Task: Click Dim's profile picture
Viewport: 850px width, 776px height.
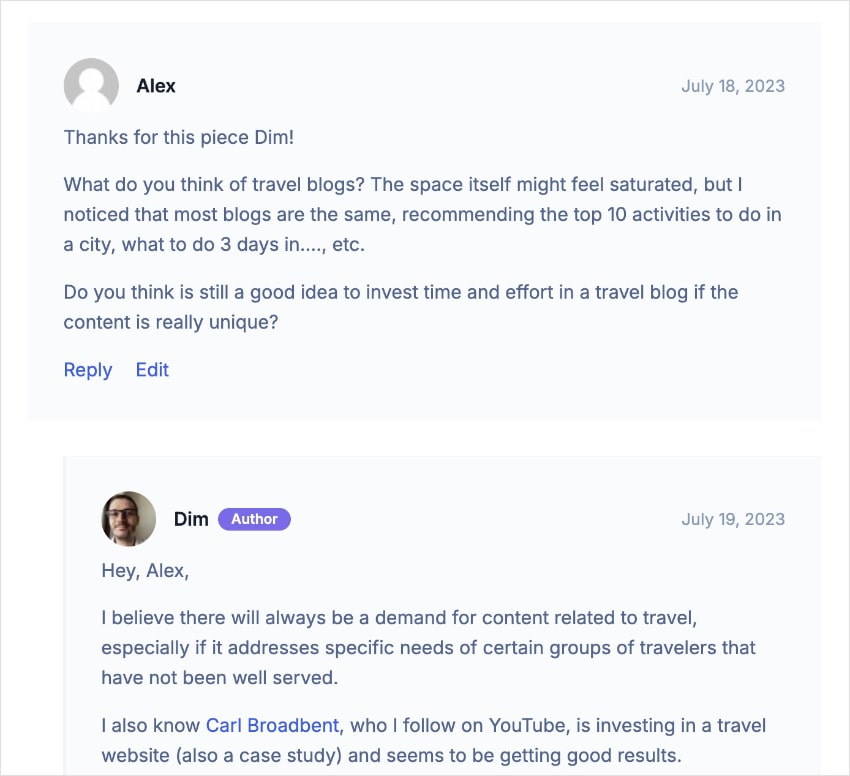Action: (128, 518)
